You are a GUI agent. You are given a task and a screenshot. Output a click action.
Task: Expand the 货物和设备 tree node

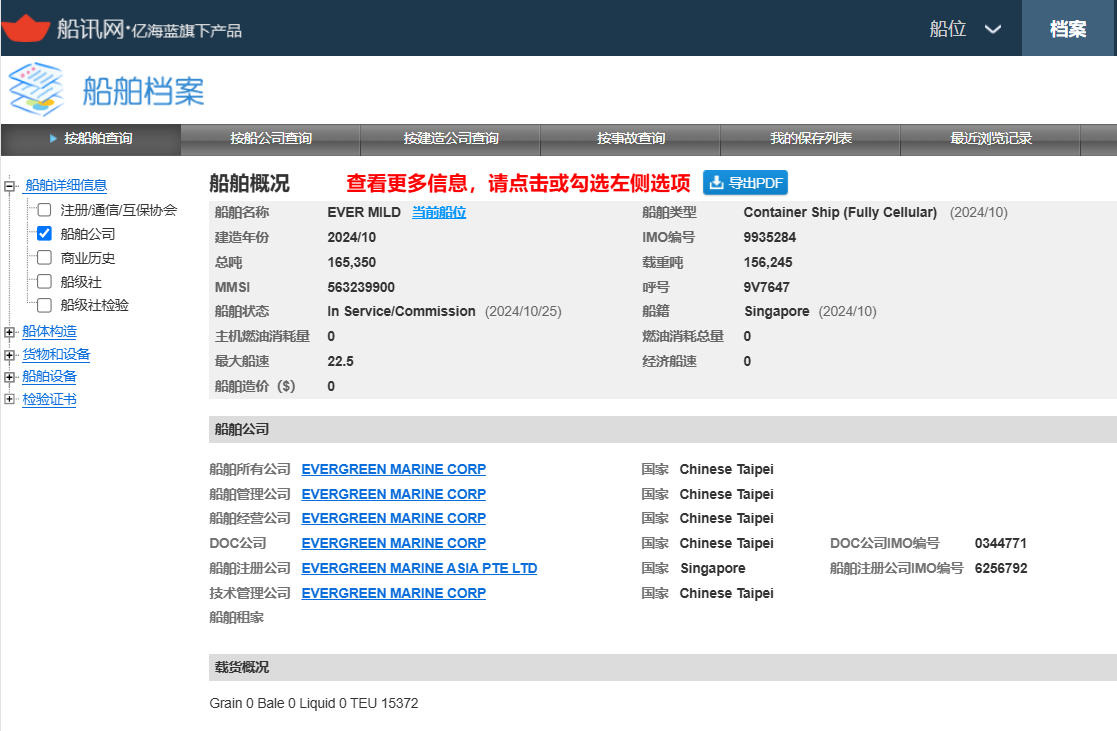(x=10, y=355)
